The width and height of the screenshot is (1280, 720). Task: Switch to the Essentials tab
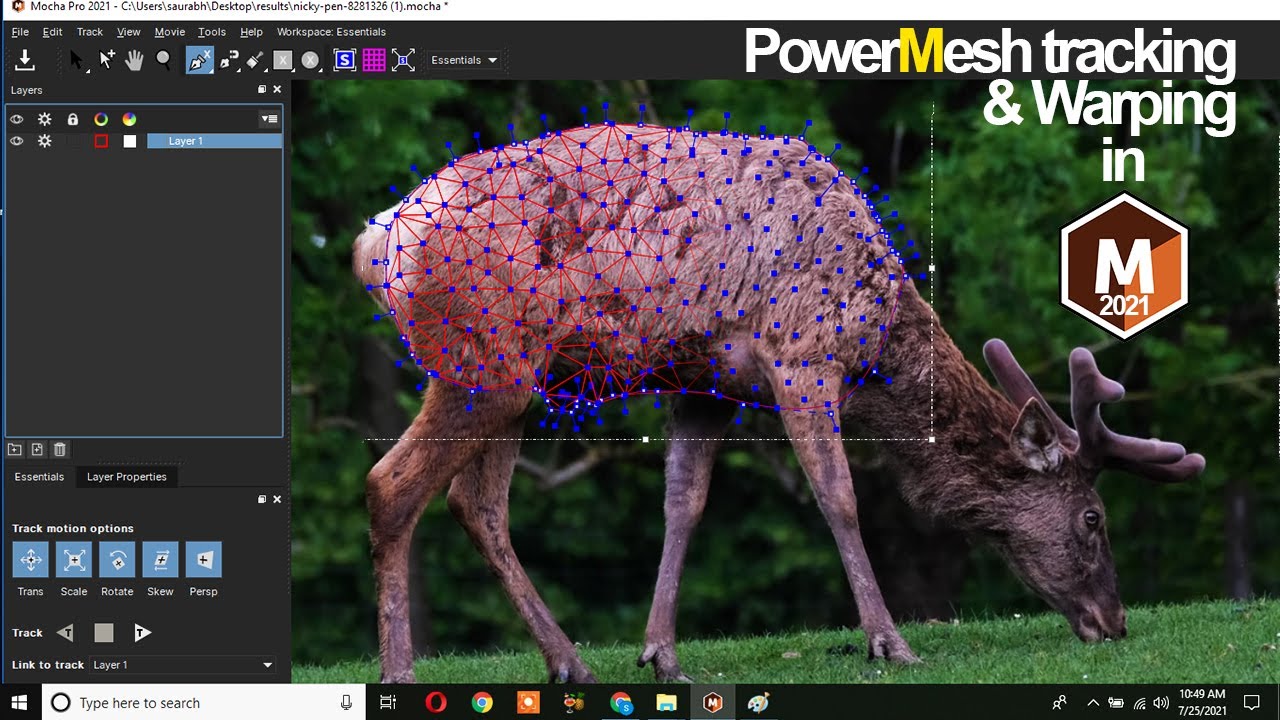coord(39,477)
